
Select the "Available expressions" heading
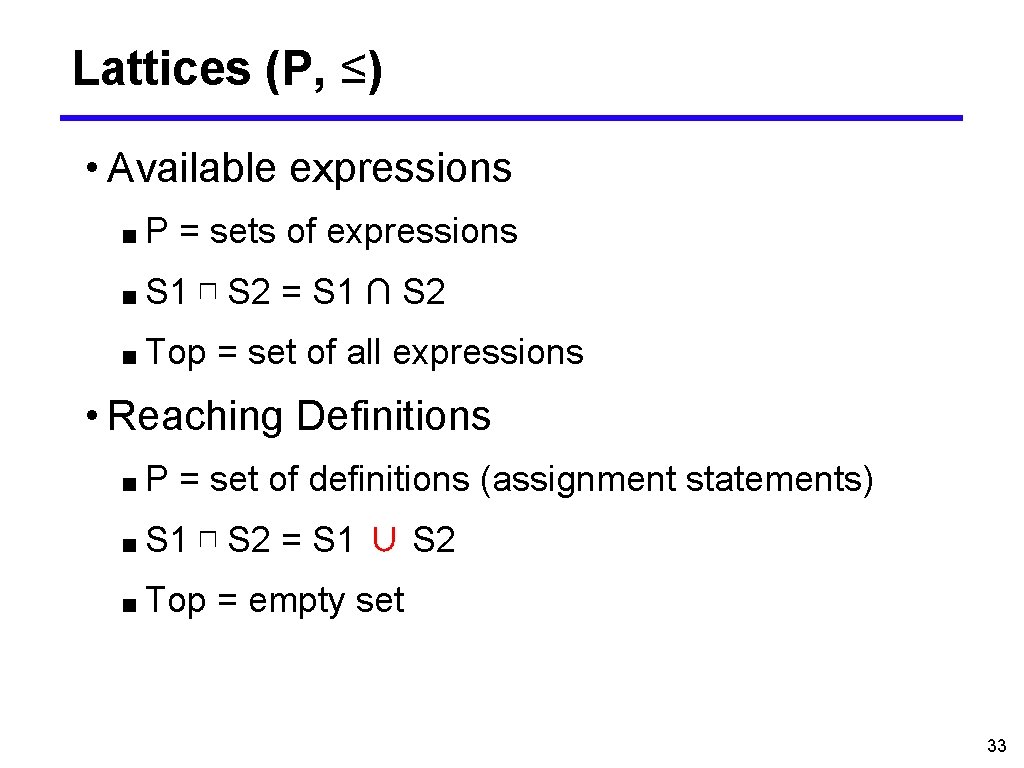pyautogui.click(x=309, y=168)
